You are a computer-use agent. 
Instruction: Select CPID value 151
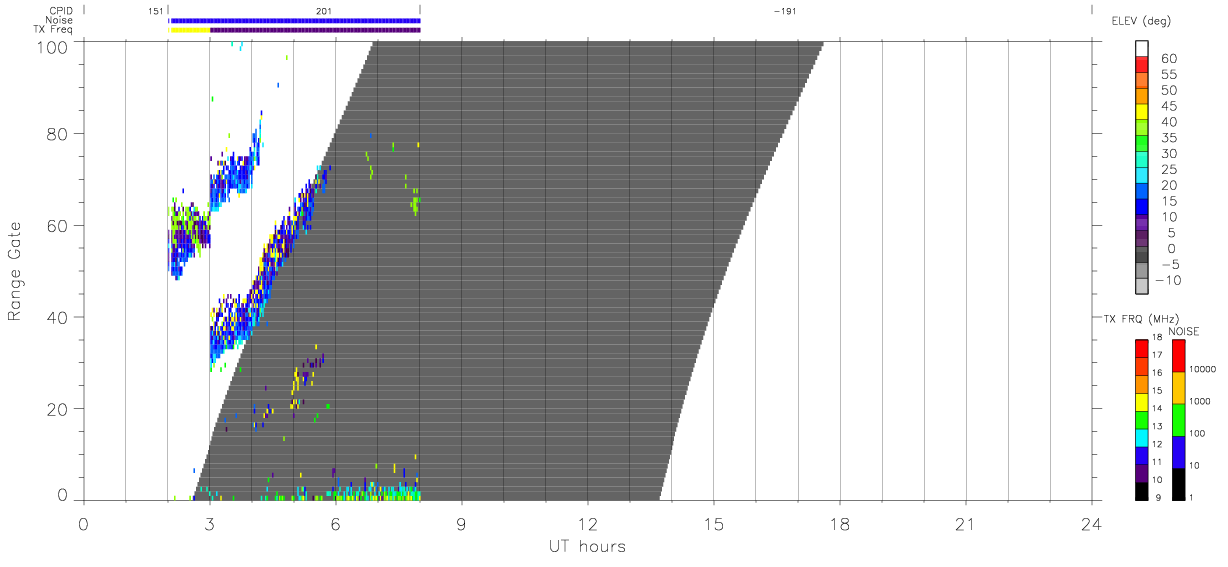(x=155, y=10)
